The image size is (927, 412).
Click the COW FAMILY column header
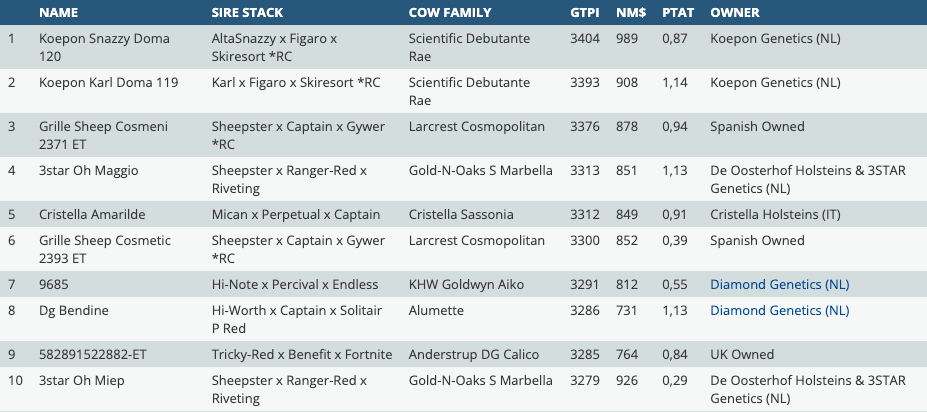pyautogui.click(x=450, y=13)
